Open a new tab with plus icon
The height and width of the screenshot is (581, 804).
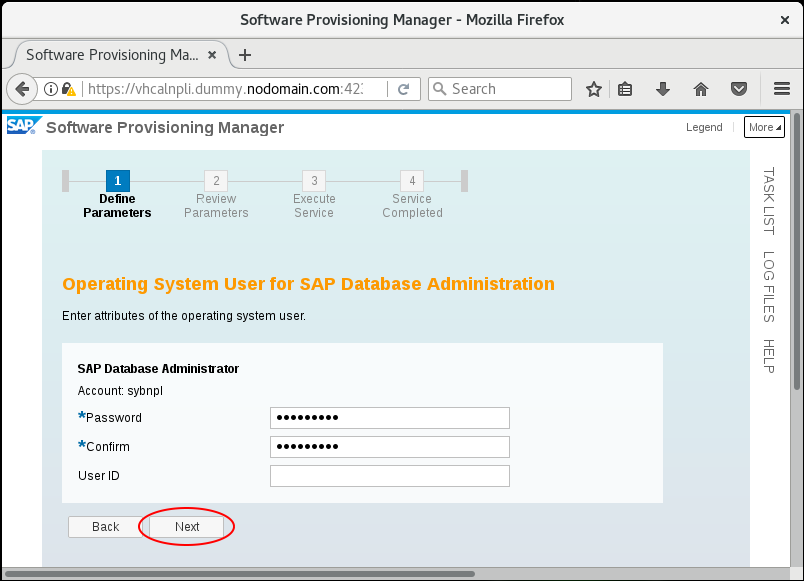pos(245,55)
